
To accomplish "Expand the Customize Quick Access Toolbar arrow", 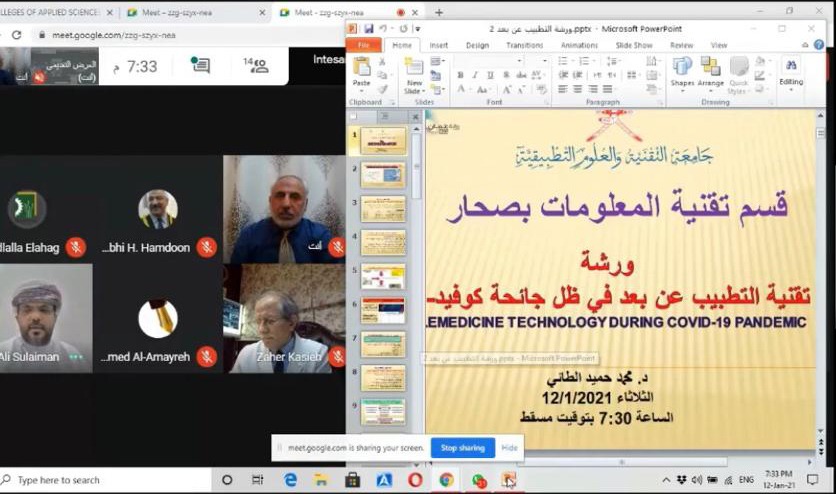I will (417, 28).
